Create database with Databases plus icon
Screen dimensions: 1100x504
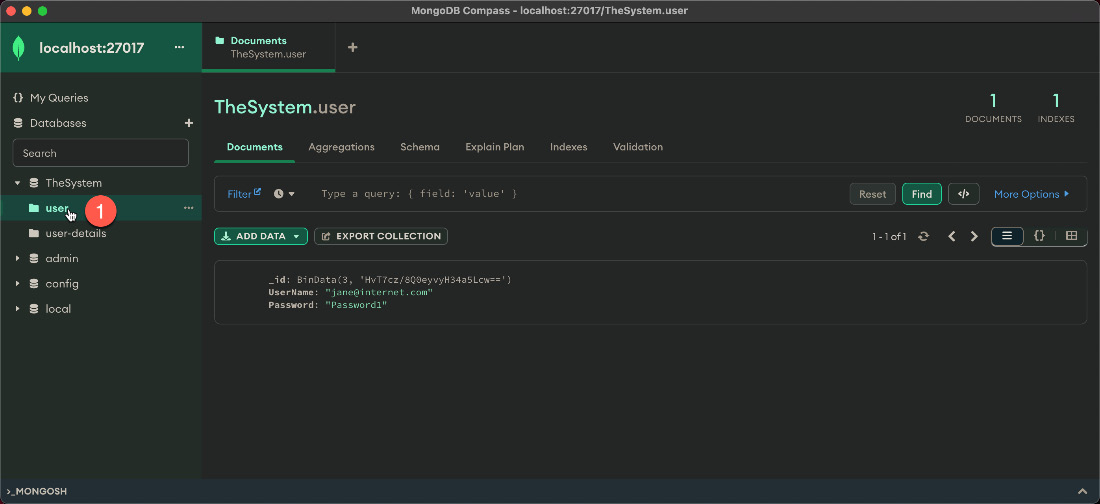tap(188, 124)
